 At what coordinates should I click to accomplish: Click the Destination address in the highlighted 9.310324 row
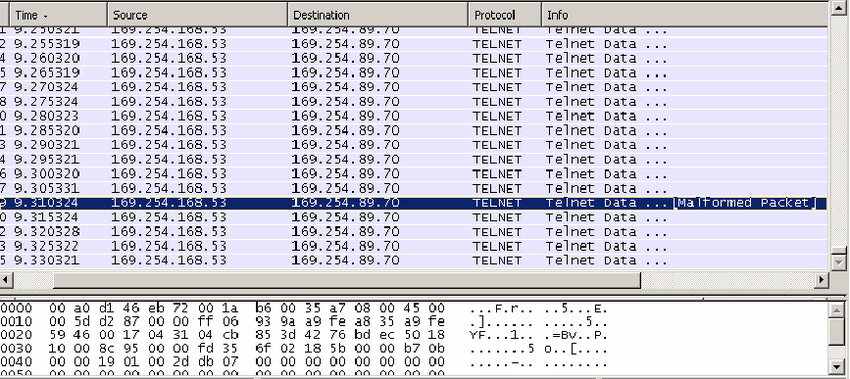tap(345, 203)
